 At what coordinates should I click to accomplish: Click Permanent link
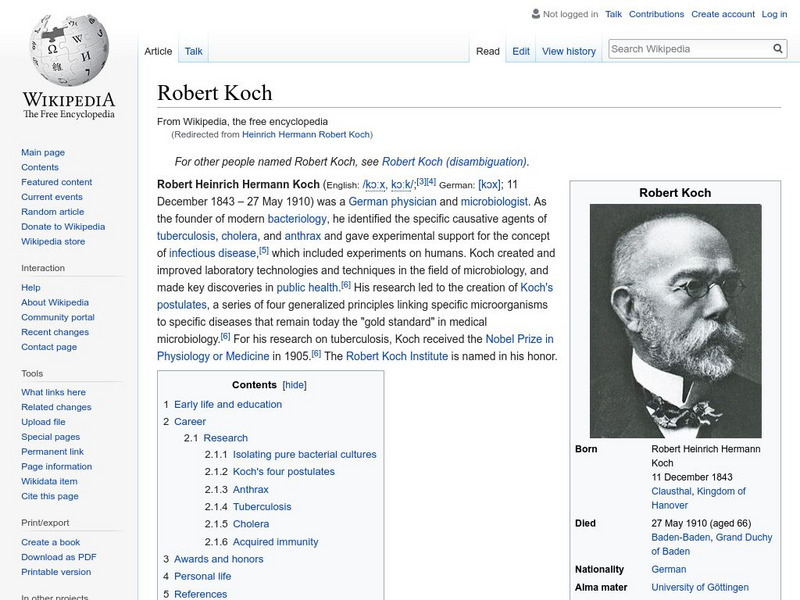click(x=52, y=451)
